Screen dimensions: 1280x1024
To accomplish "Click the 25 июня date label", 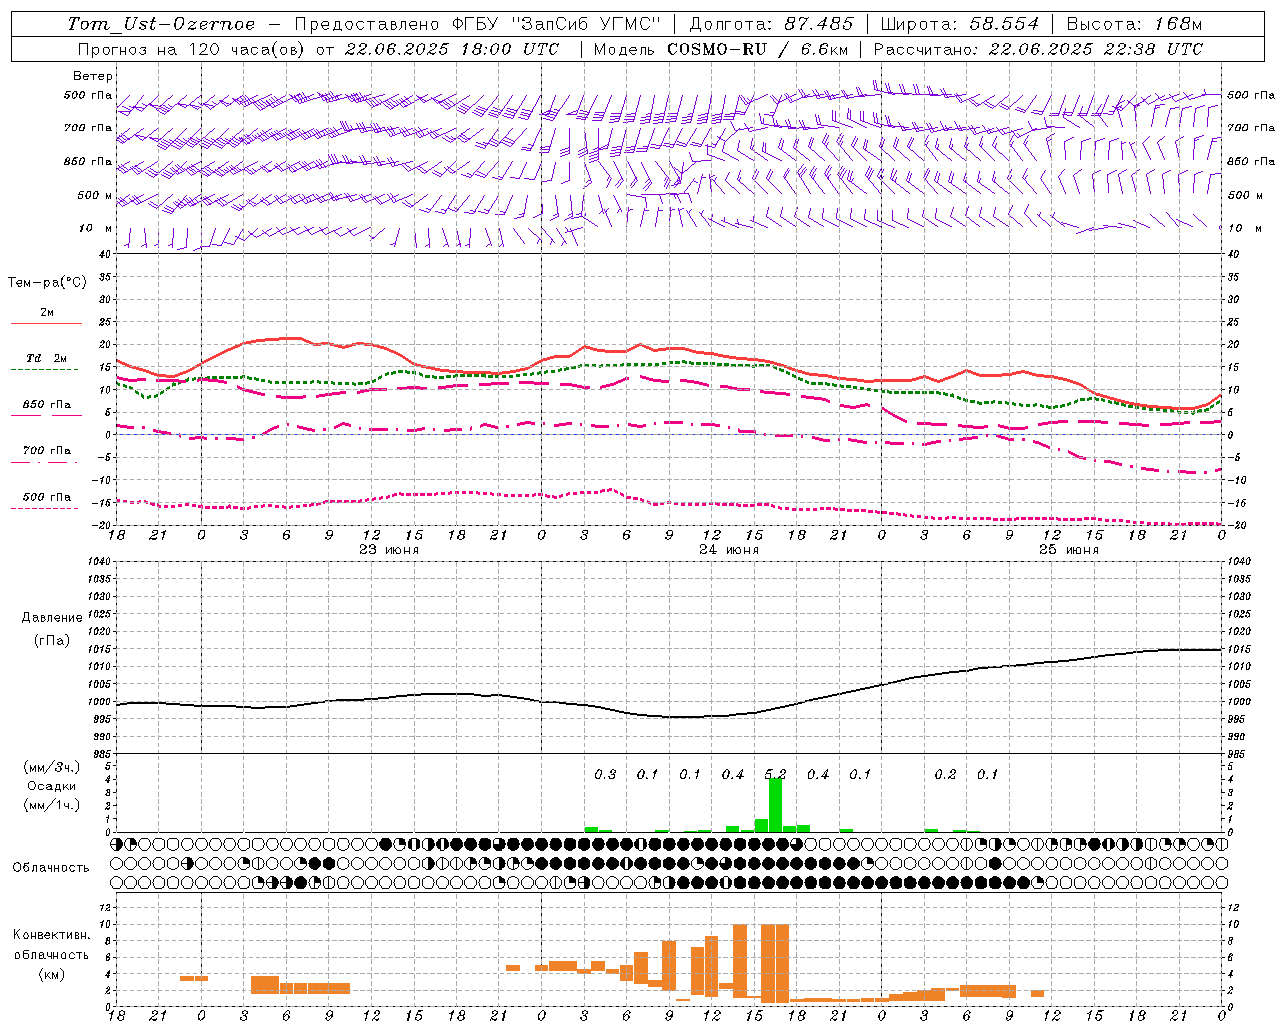I will [x=1069, y=550].
